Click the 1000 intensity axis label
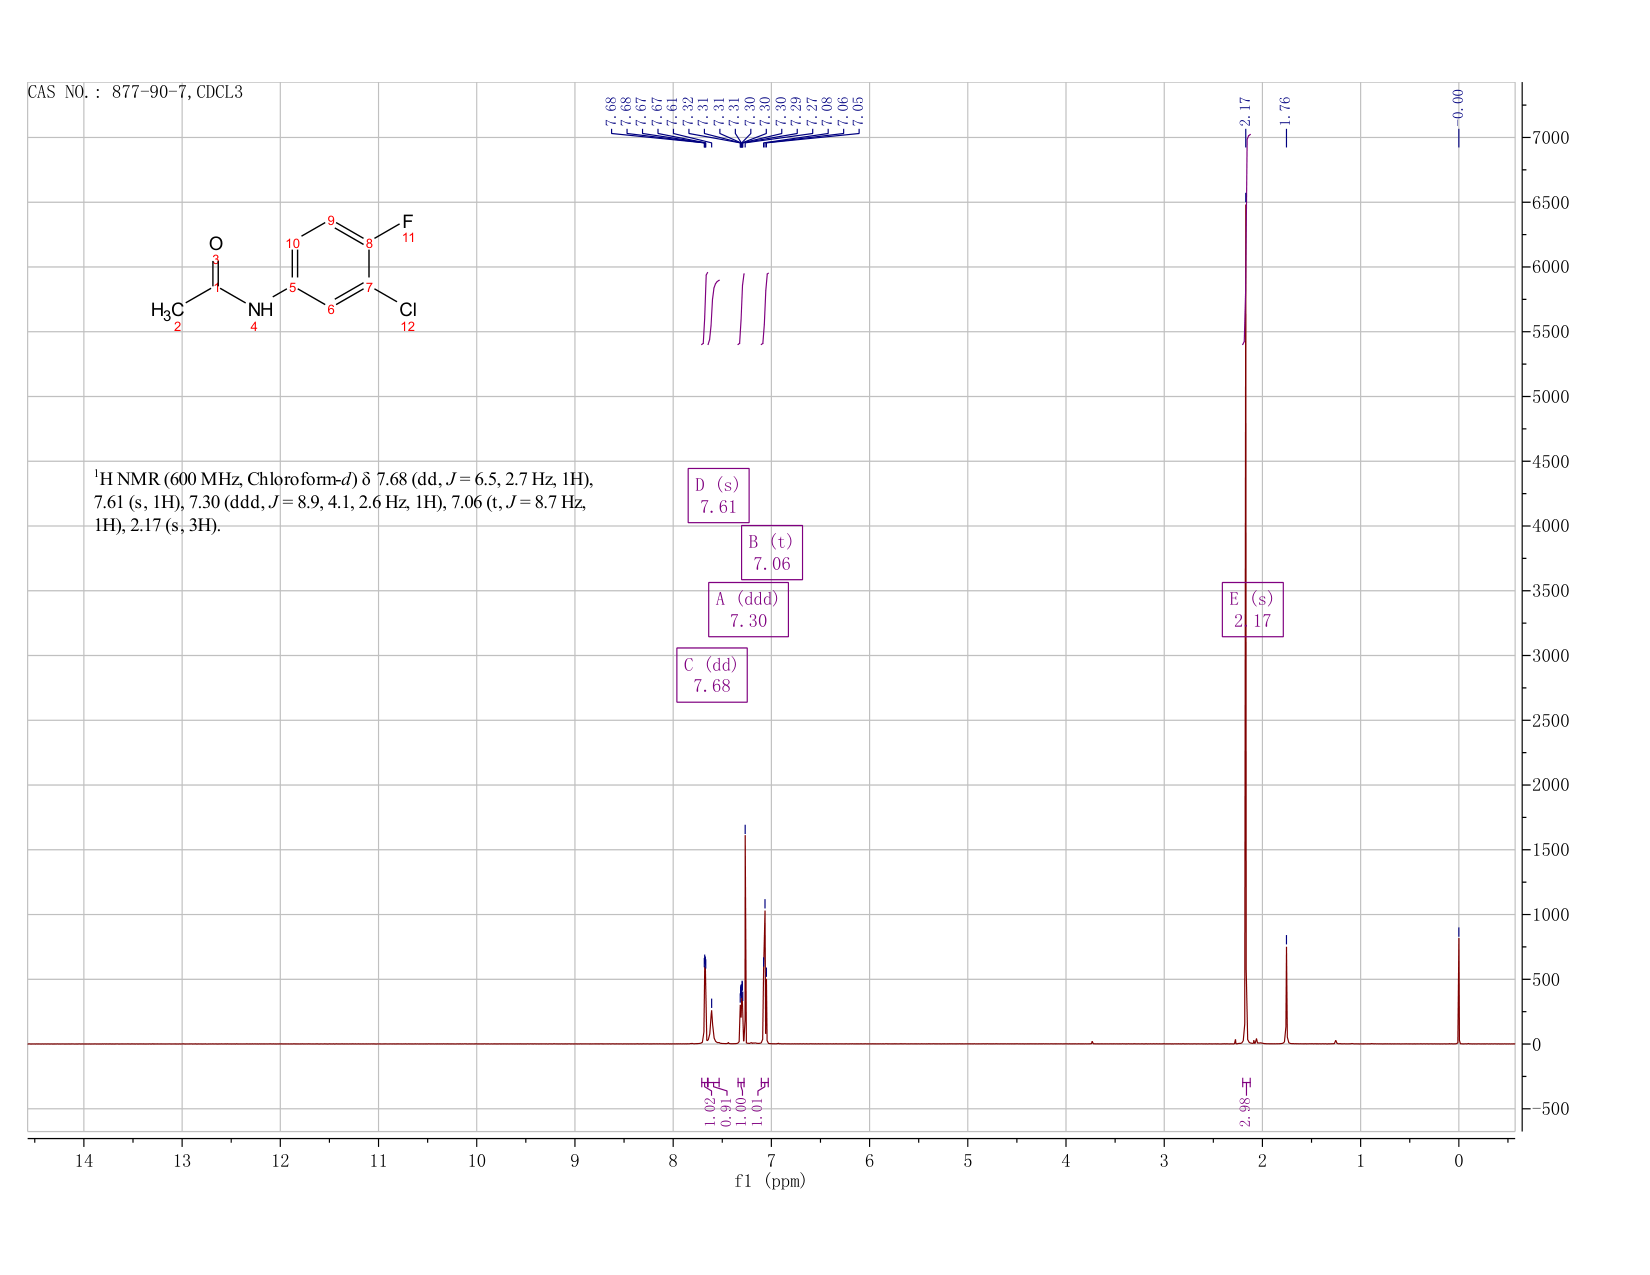Image resolution: width=1650 pixels, height=1275 pixels. 1550,915
